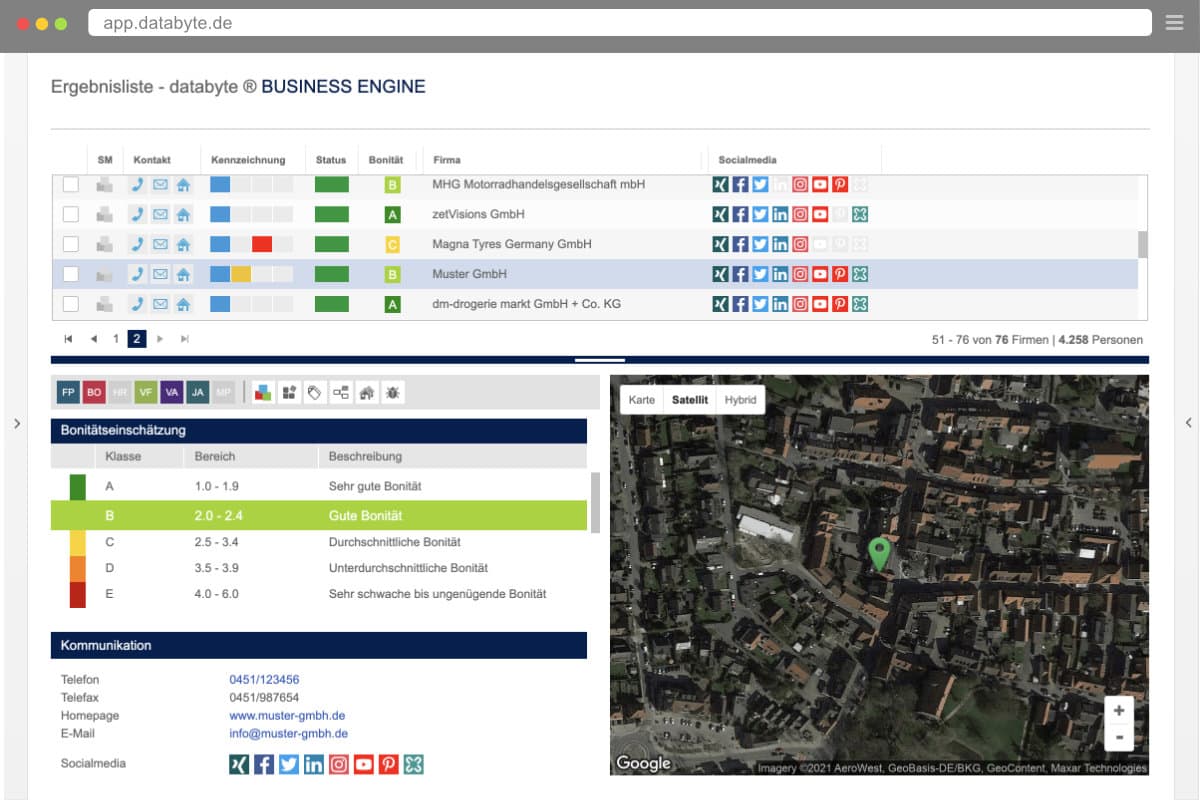
Task: Open the BO module button
Action: point(94,393)
